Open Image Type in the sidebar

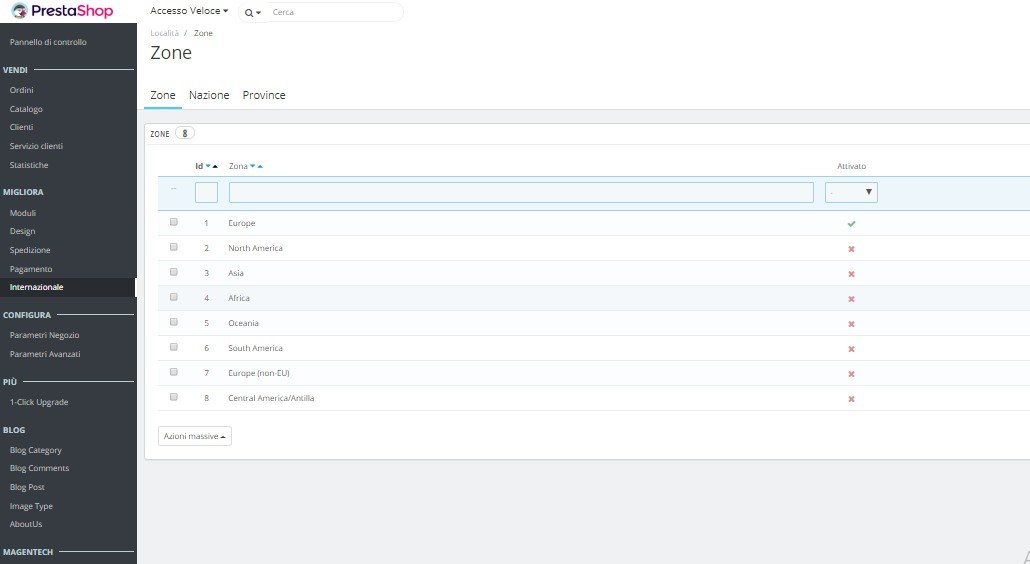click(31, 506)
